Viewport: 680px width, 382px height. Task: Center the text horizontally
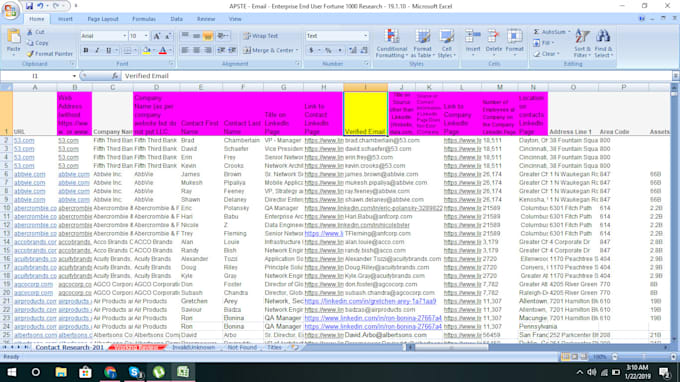[196, 50]
